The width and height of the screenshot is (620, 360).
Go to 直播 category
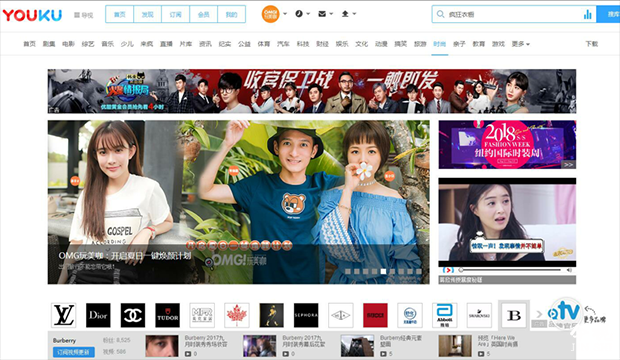coord(166,44)
